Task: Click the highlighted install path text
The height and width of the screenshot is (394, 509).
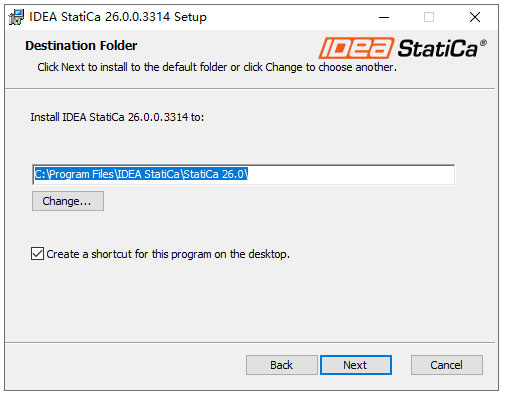Action: [141, 174]
